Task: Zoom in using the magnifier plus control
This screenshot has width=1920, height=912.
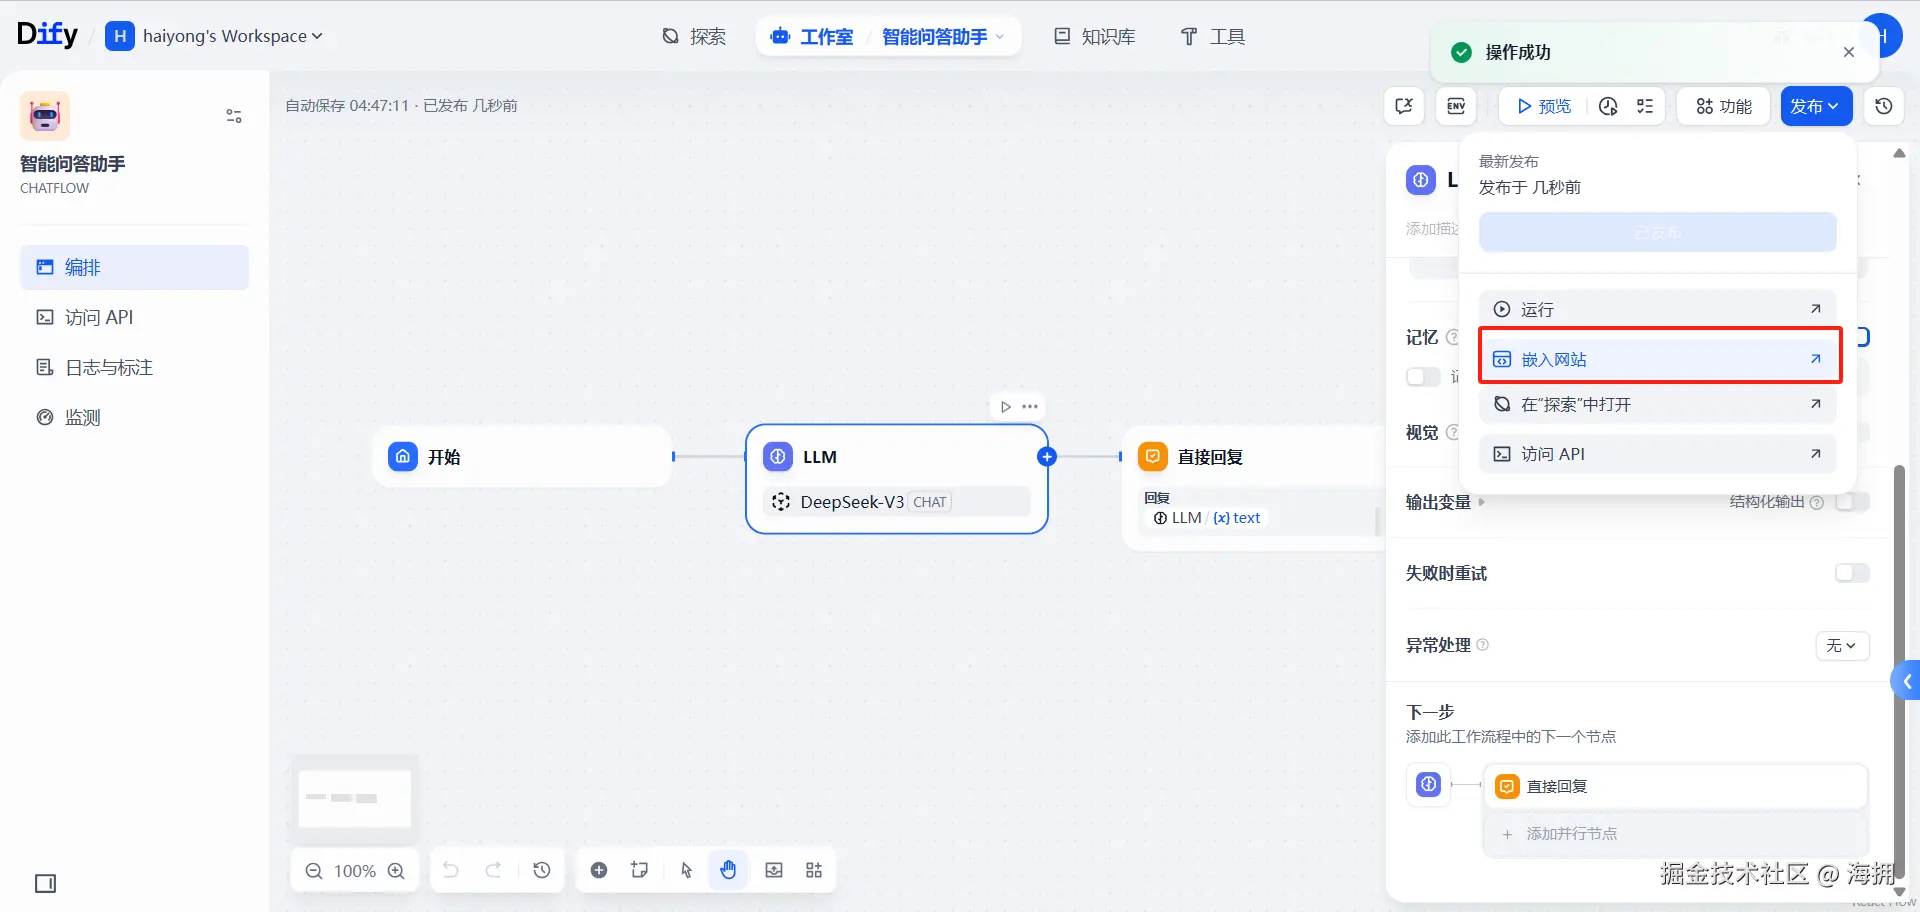Action: point(396,869)
